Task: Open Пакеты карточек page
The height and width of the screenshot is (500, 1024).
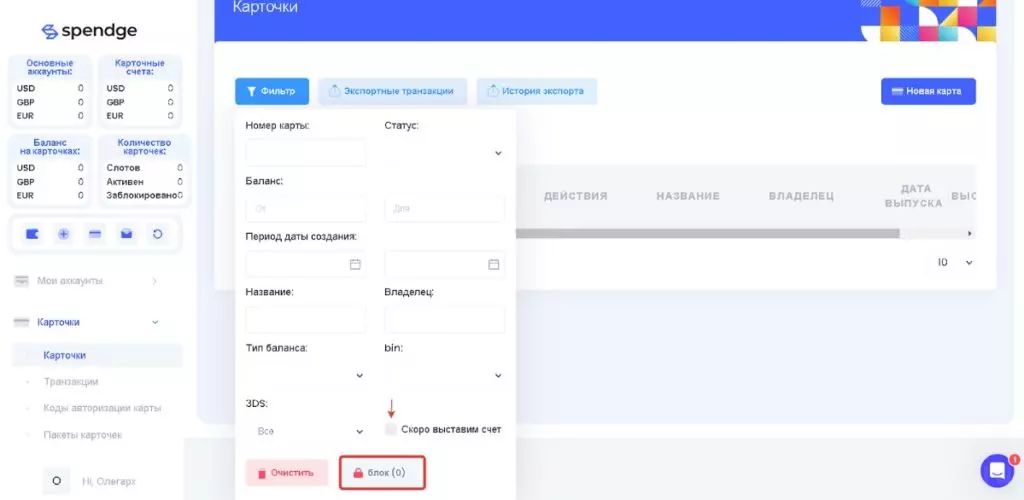Action: coord(82,435)
